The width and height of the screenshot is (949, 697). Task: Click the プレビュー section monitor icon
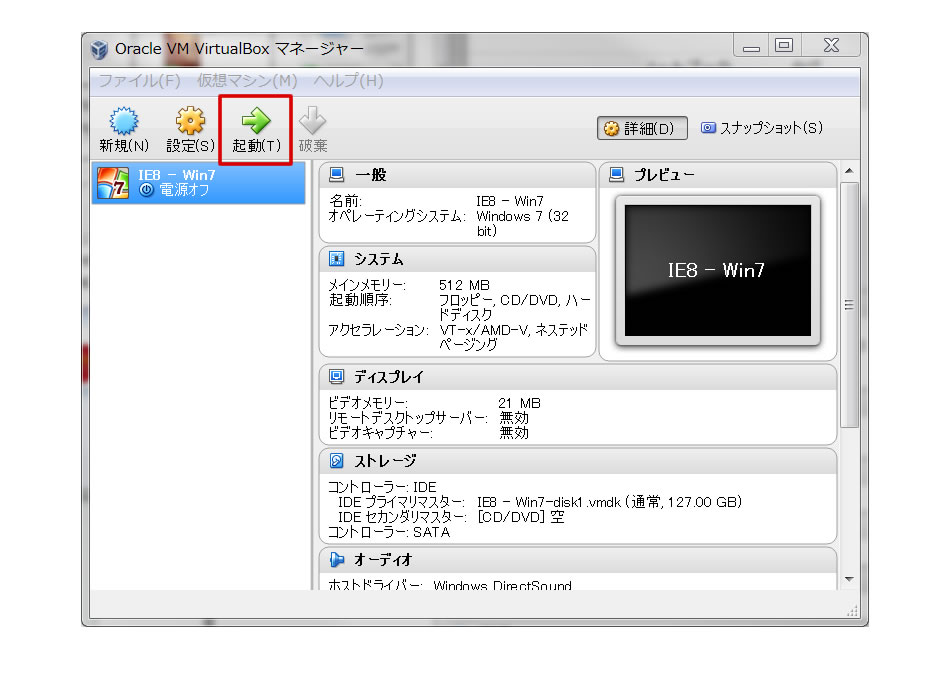617,175
